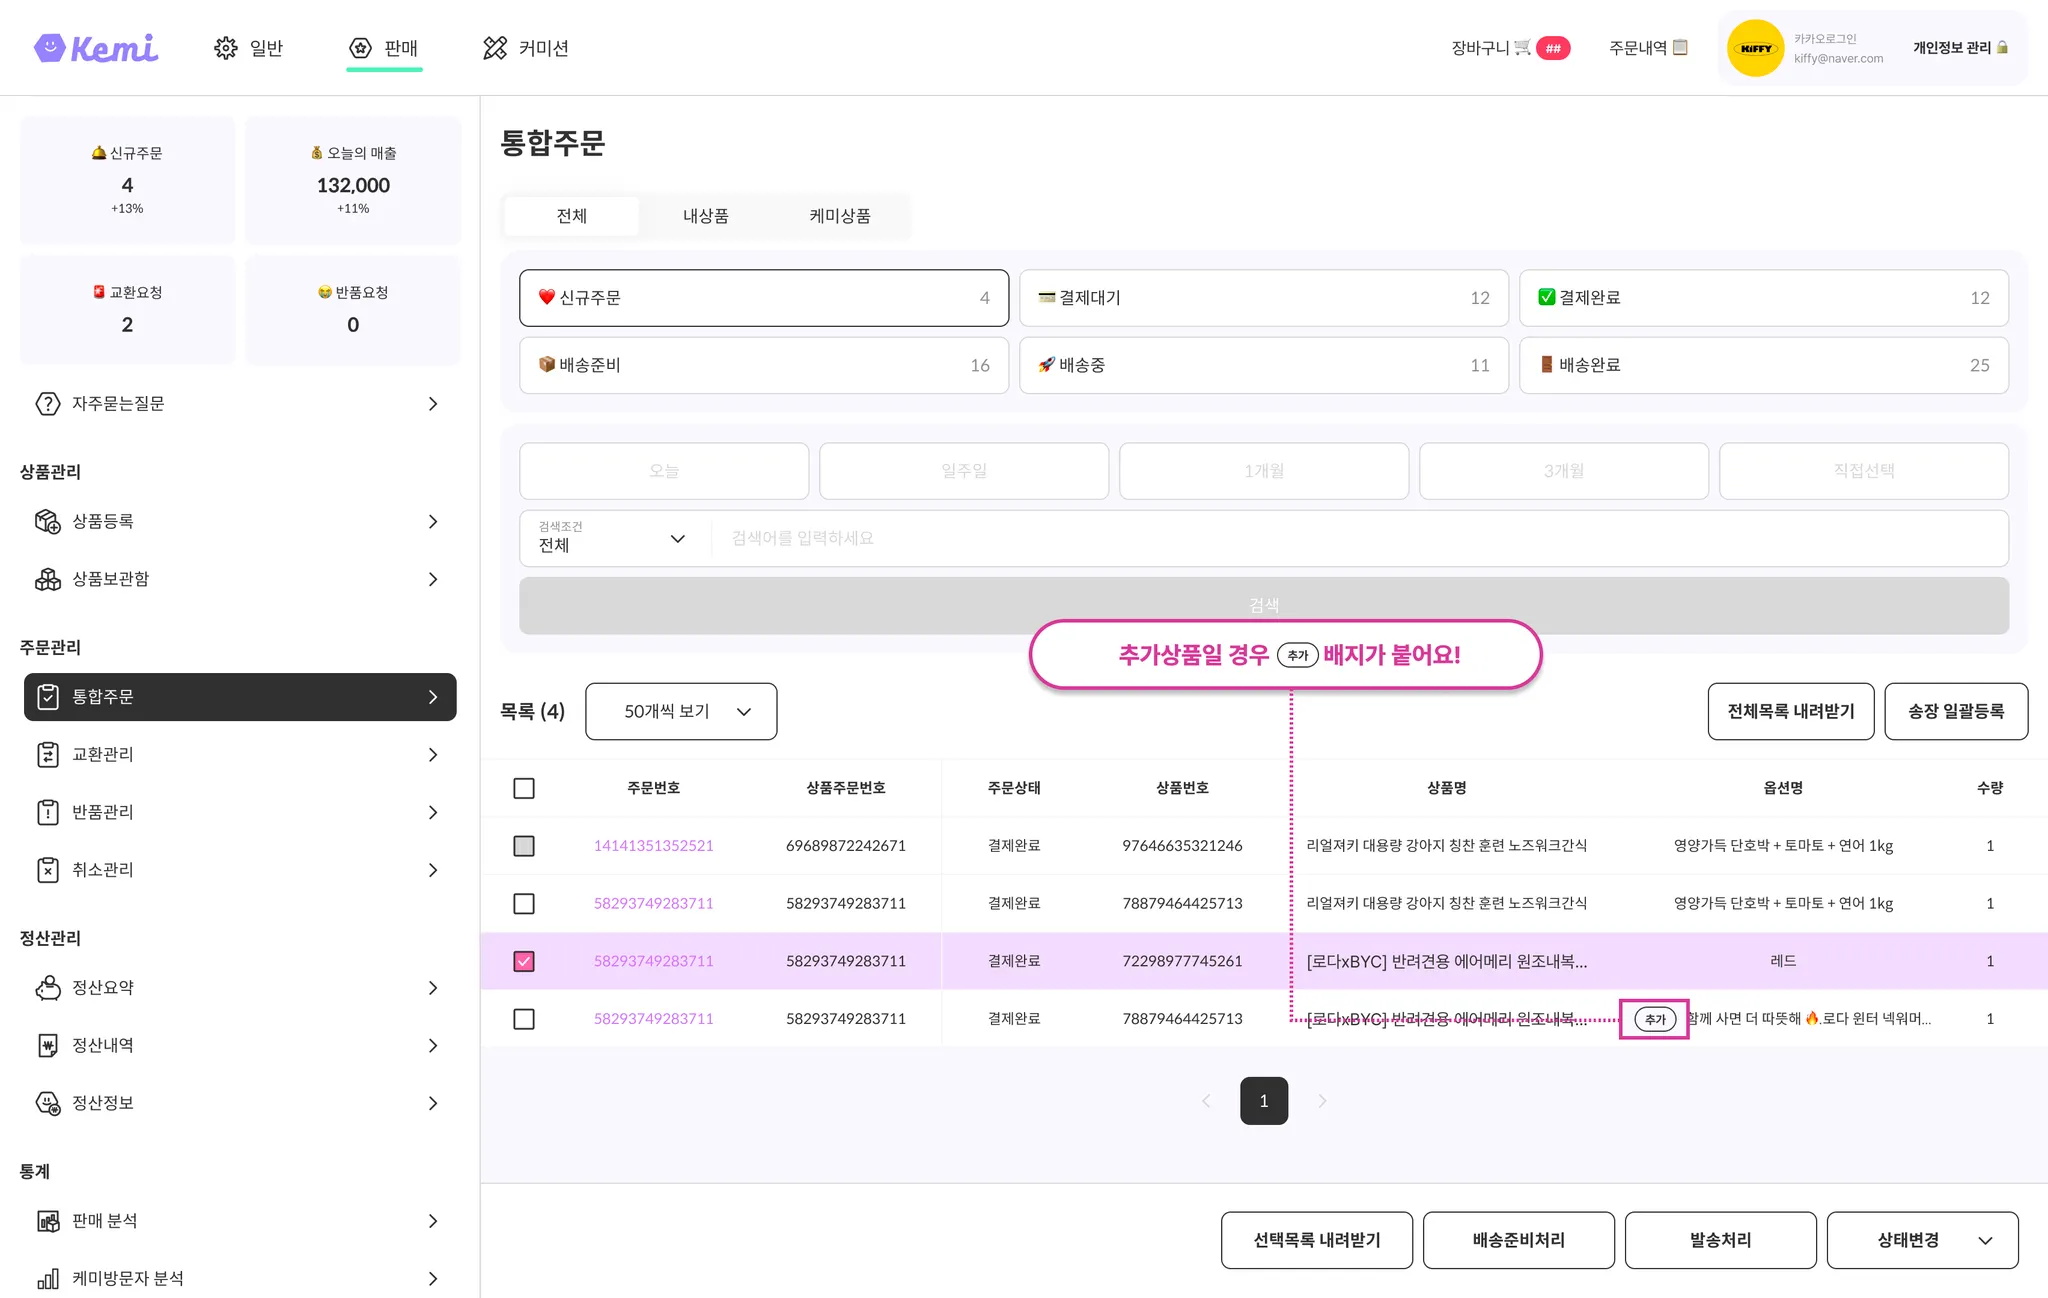Open the 50개씩 보기 dropdown
Image resolution: width=2048 pixels, height=1298 pixels.
pos(681,711)
